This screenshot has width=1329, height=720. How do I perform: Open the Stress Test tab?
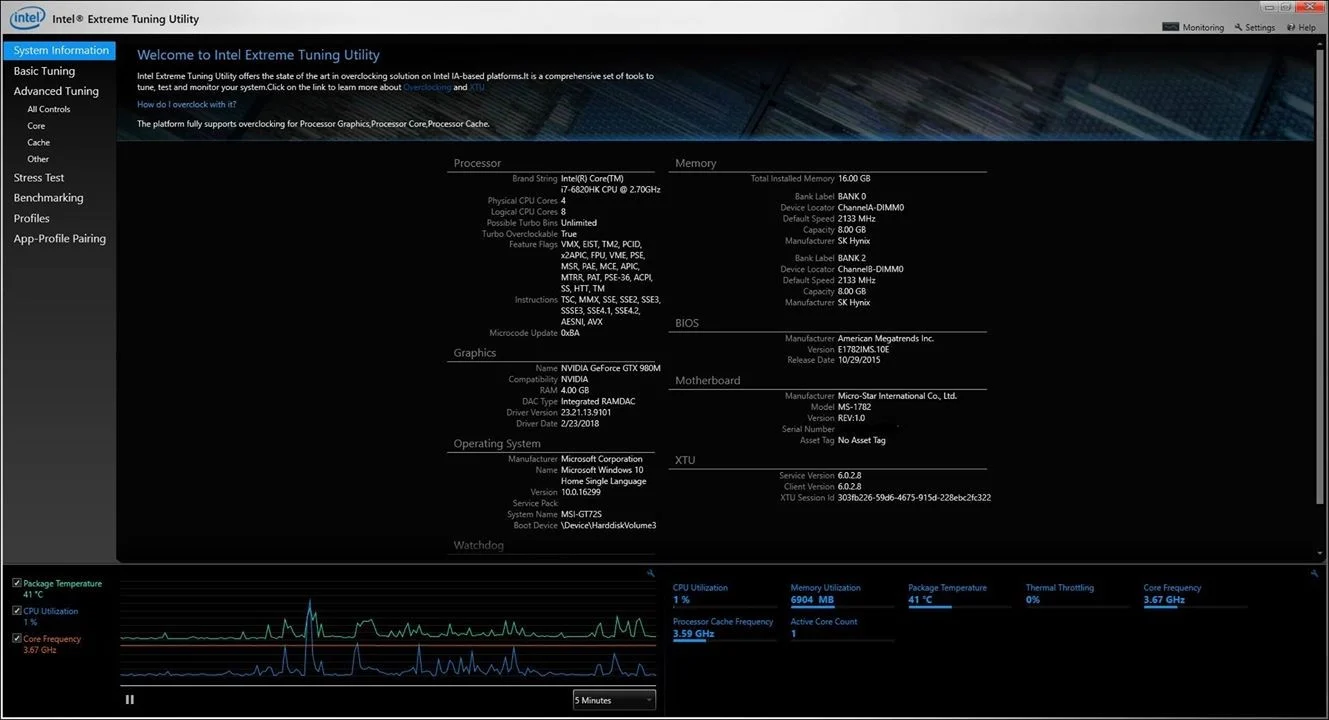point(39,178)
